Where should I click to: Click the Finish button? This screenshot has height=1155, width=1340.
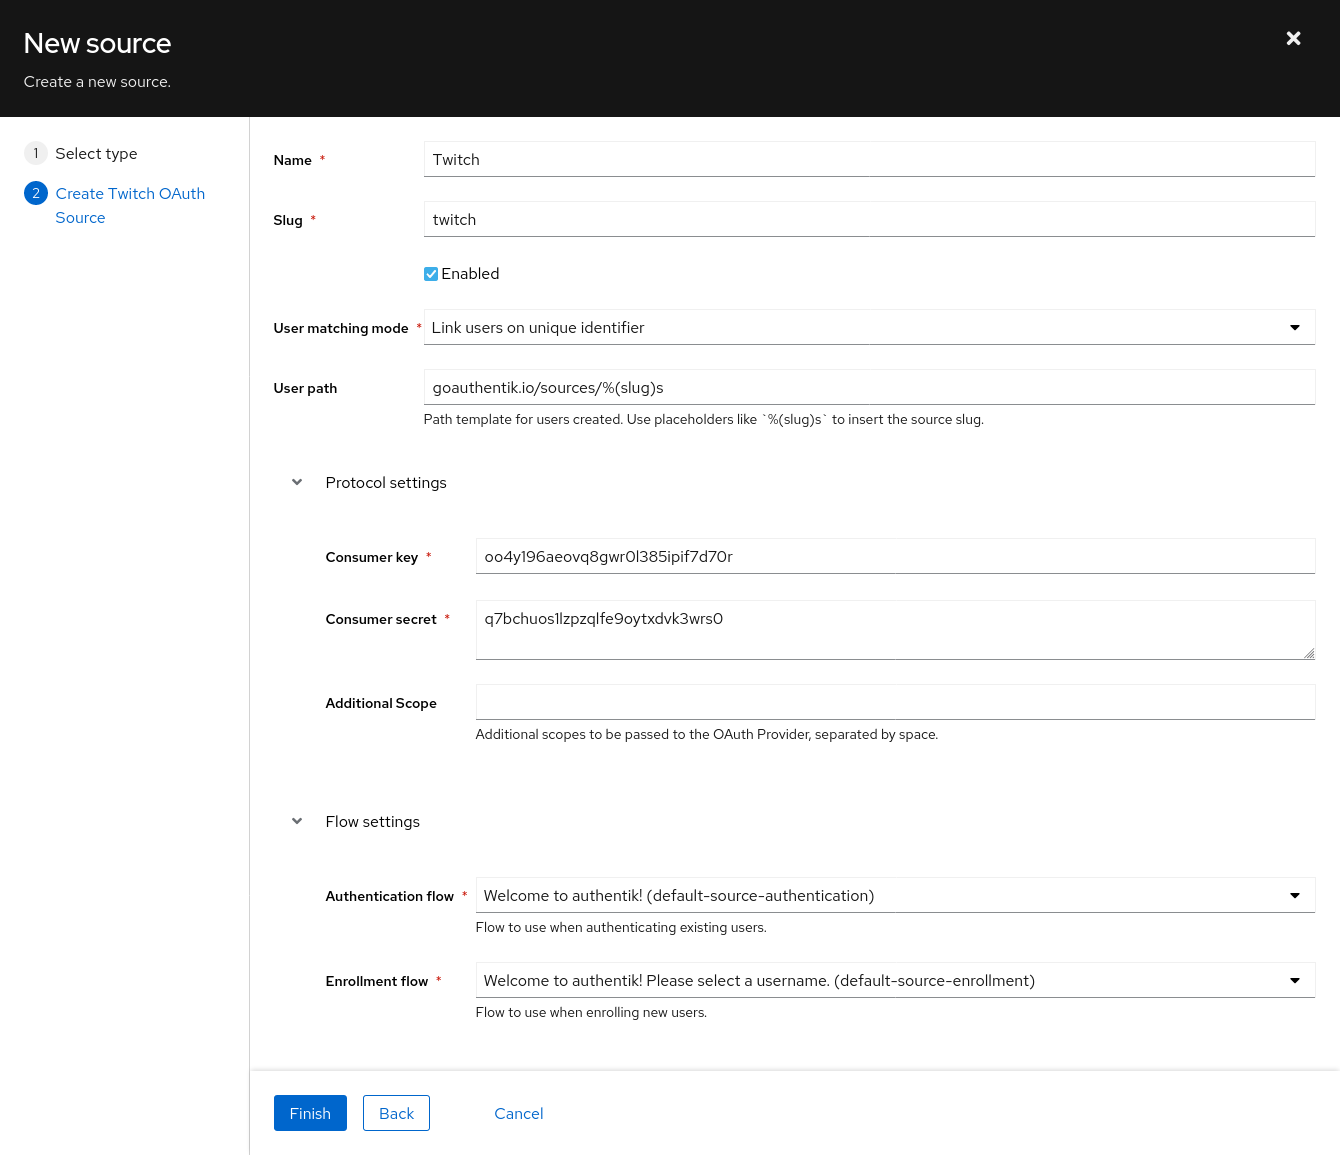click(310, 1113)
